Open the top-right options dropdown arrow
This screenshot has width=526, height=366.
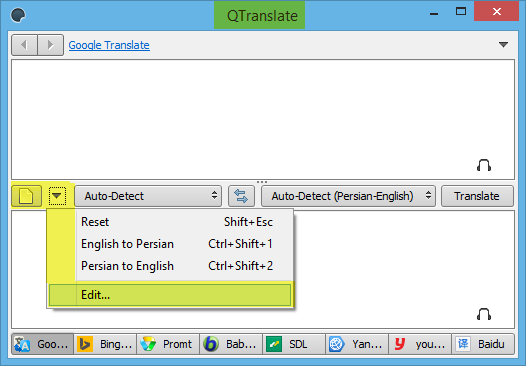tap(503, 45)
